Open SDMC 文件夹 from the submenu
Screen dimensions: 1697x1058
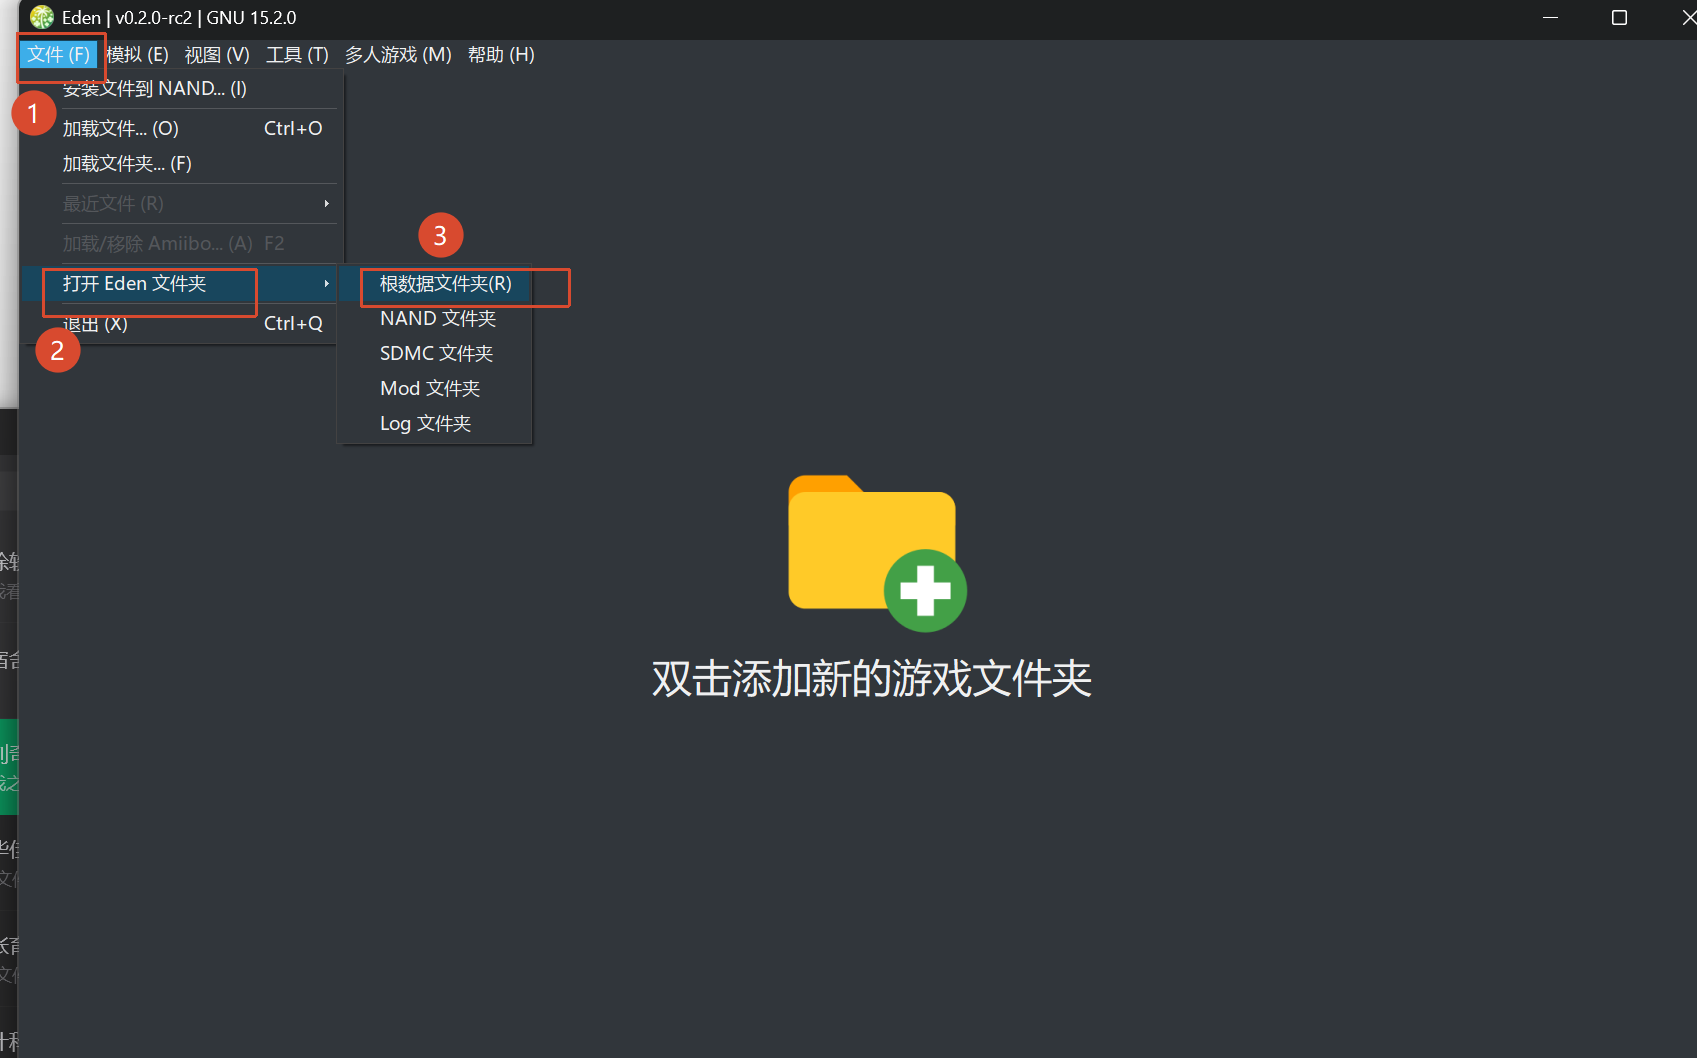click(x=435, y=353)
